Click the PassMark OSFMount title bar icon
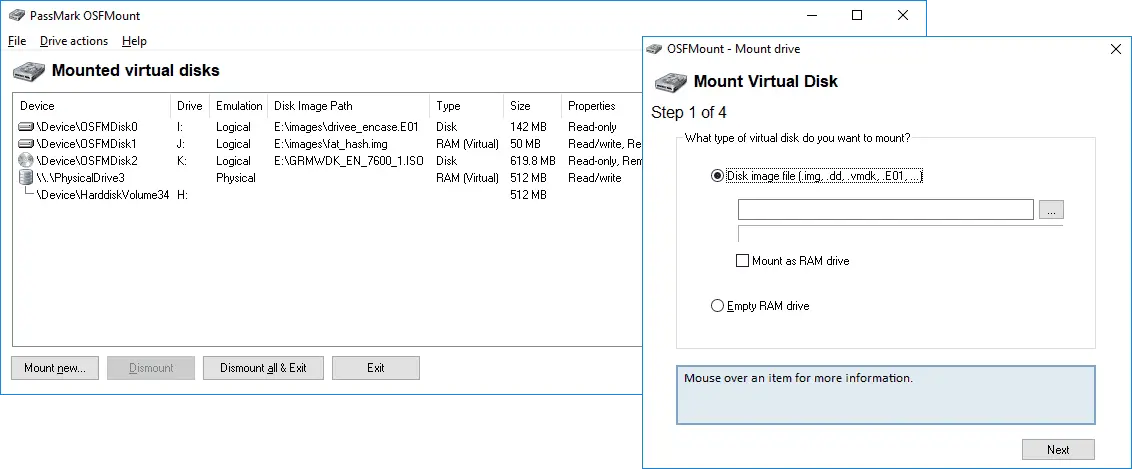The image size is (1132, 469). pyautogui.click(x=15, y=16)
